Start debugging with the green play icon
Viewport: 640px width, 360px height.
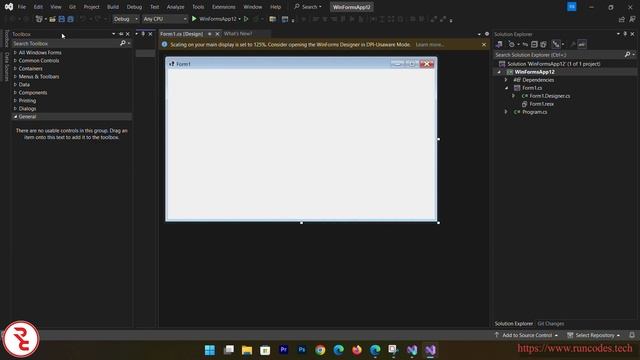(194, 19)
